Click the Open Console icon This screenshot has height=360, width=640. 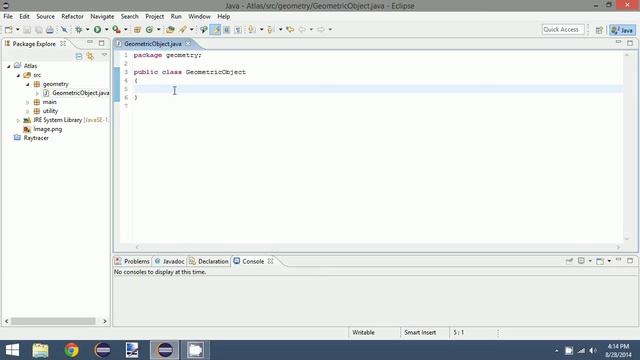pyautogui.click(x=600, y=260)
